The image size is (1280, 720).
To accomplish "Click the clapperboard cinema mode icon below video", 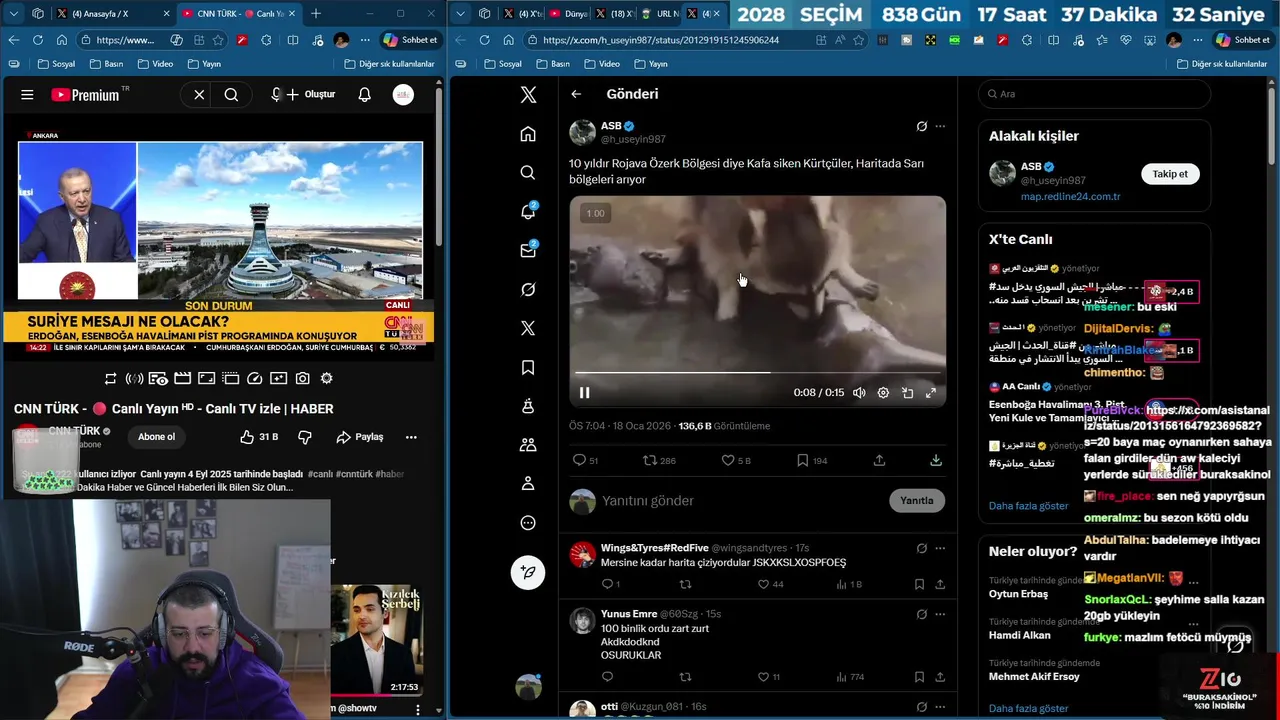I will 182,379.
